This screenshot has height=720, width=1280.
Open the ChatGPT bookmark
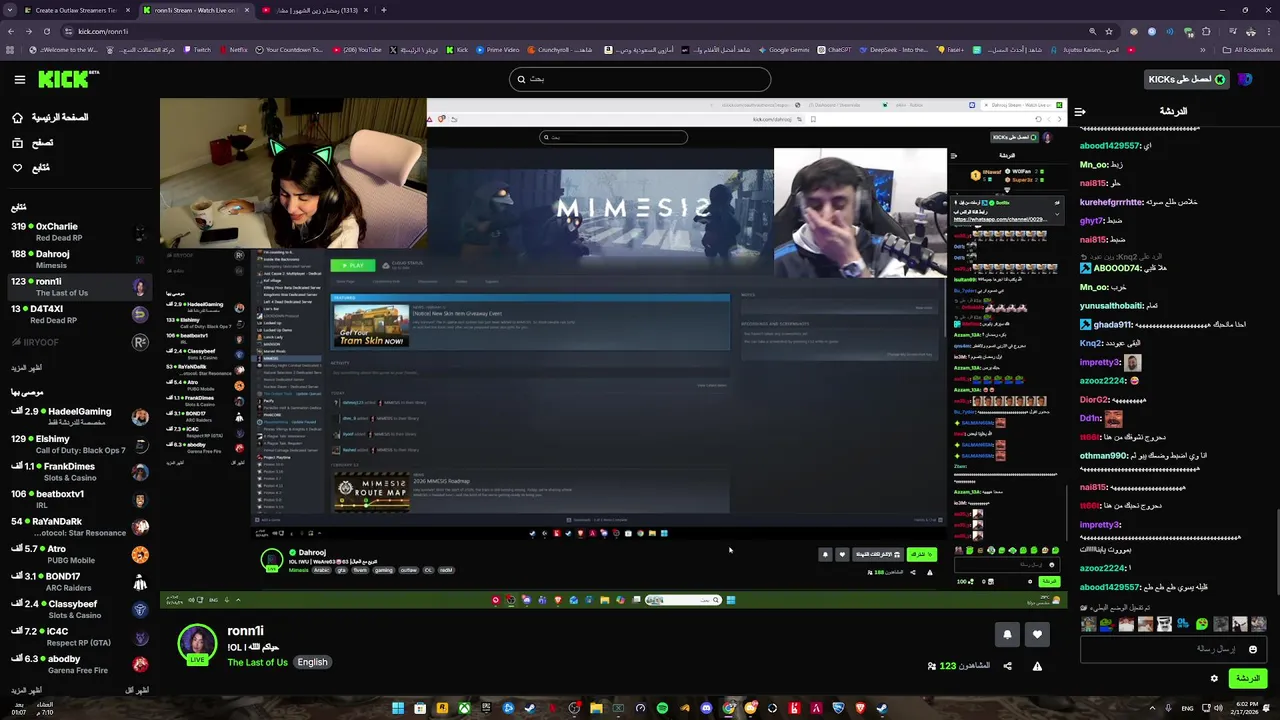click(834, 50)
